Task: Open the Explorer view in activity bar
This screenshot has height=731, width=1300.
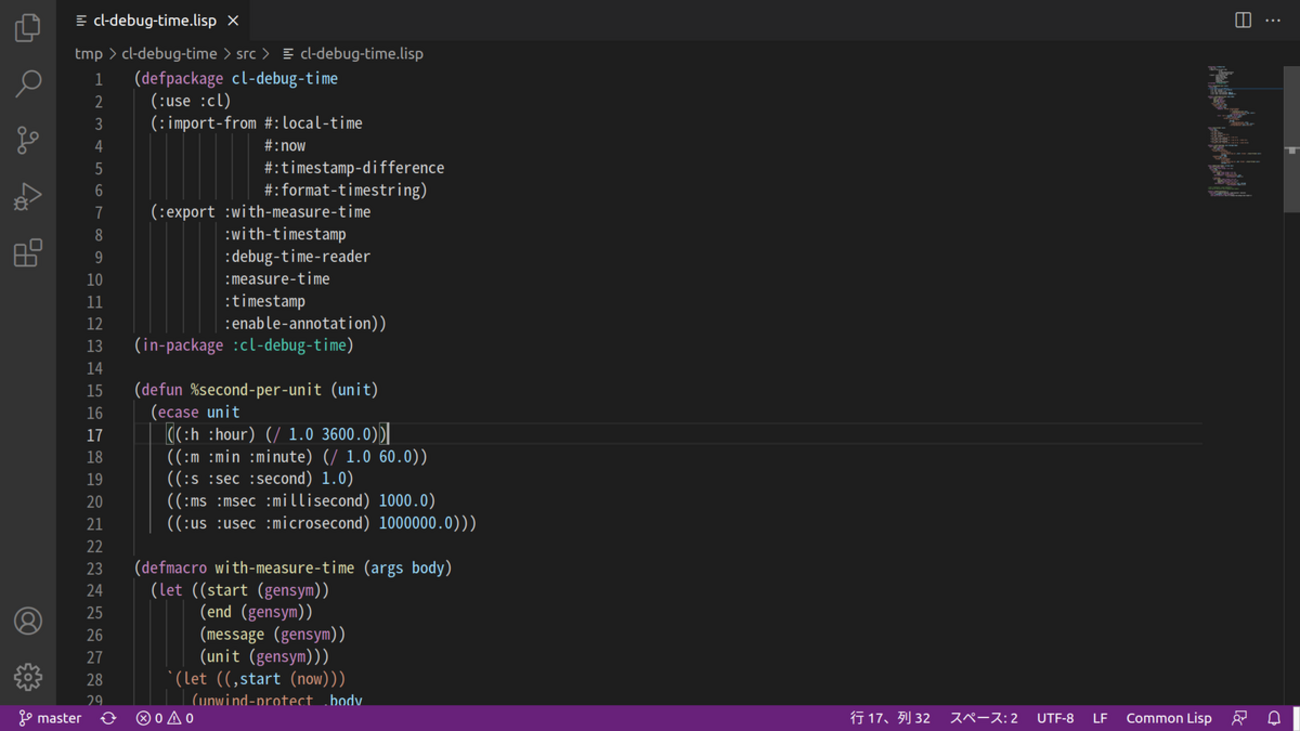Action: pos(28,28)
